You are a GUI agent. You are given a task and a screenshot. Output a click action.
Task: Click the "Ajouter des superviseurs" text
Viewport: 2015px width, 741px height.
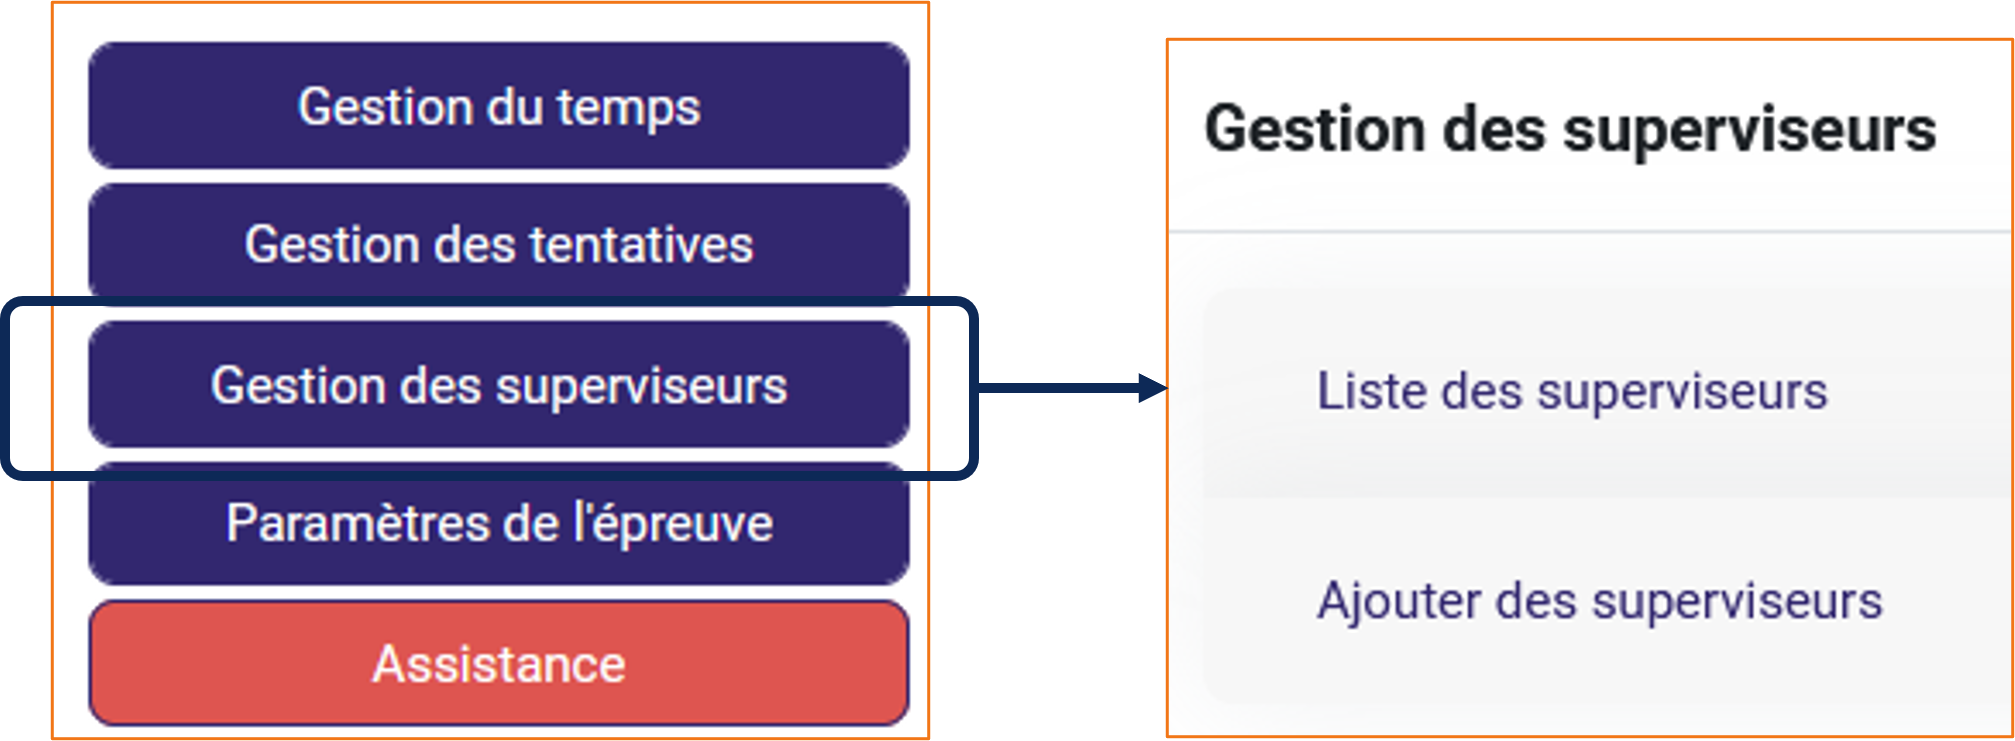tap(1599, 601)
